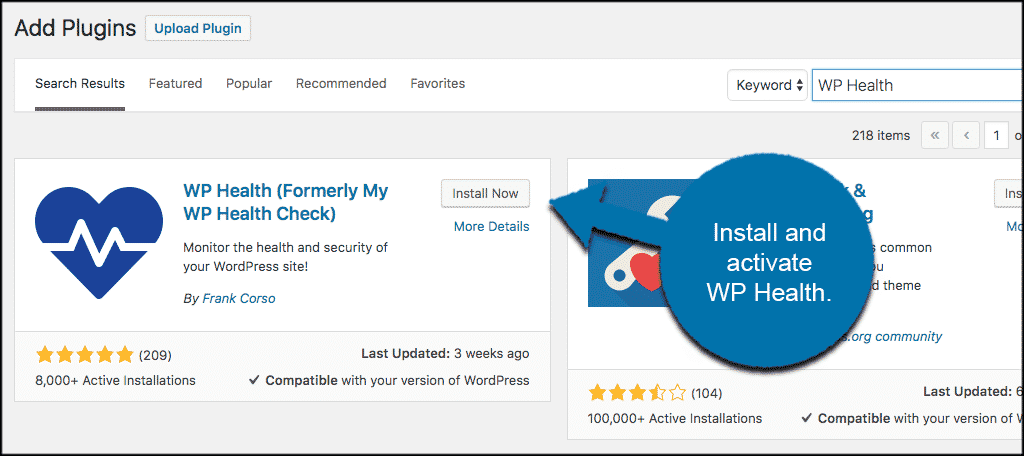This screenshot has width=1024, height=456.
Task: Click 'Last Updated: 3 weeks ago' text
Action: tap(445, 353)
